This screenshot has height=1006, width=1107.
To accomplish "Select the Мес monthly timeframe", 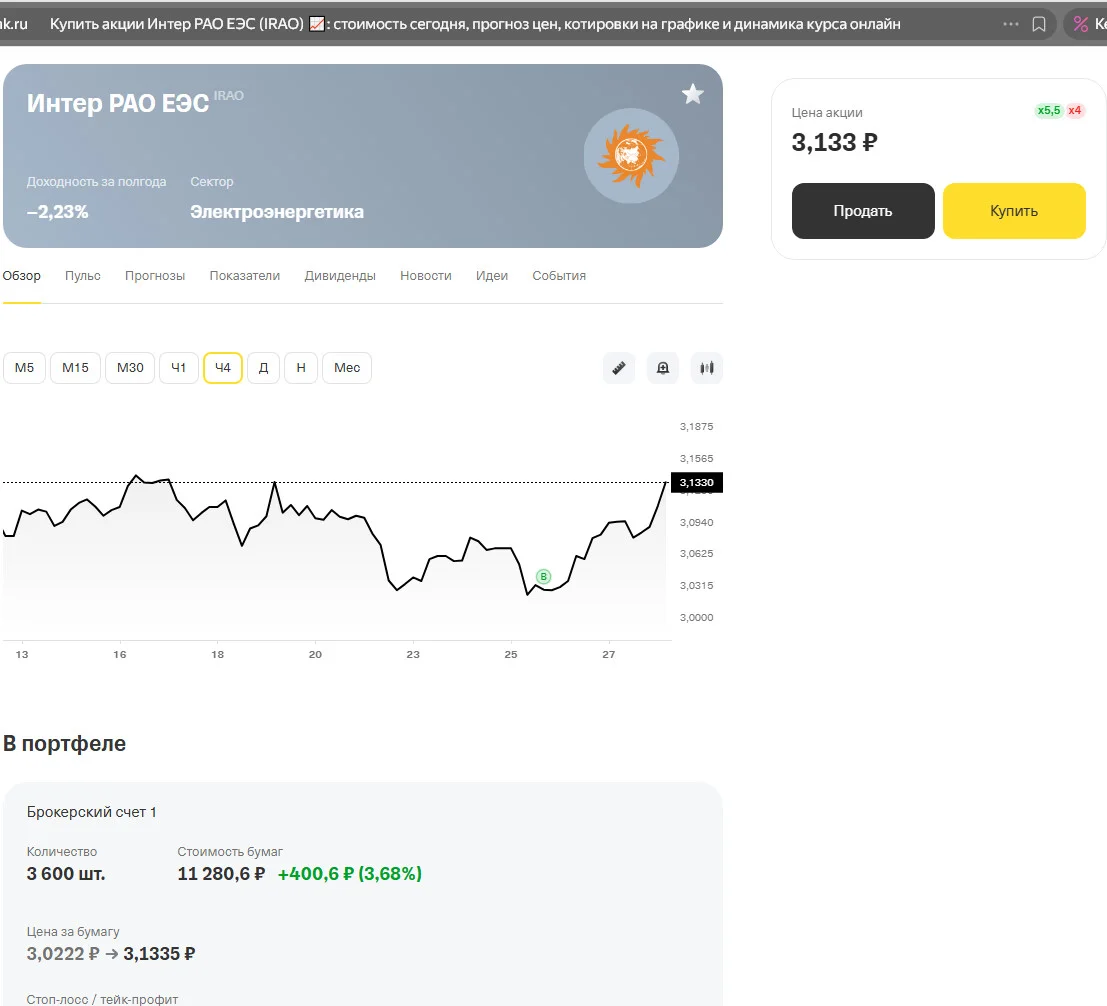I will (347, 368).
